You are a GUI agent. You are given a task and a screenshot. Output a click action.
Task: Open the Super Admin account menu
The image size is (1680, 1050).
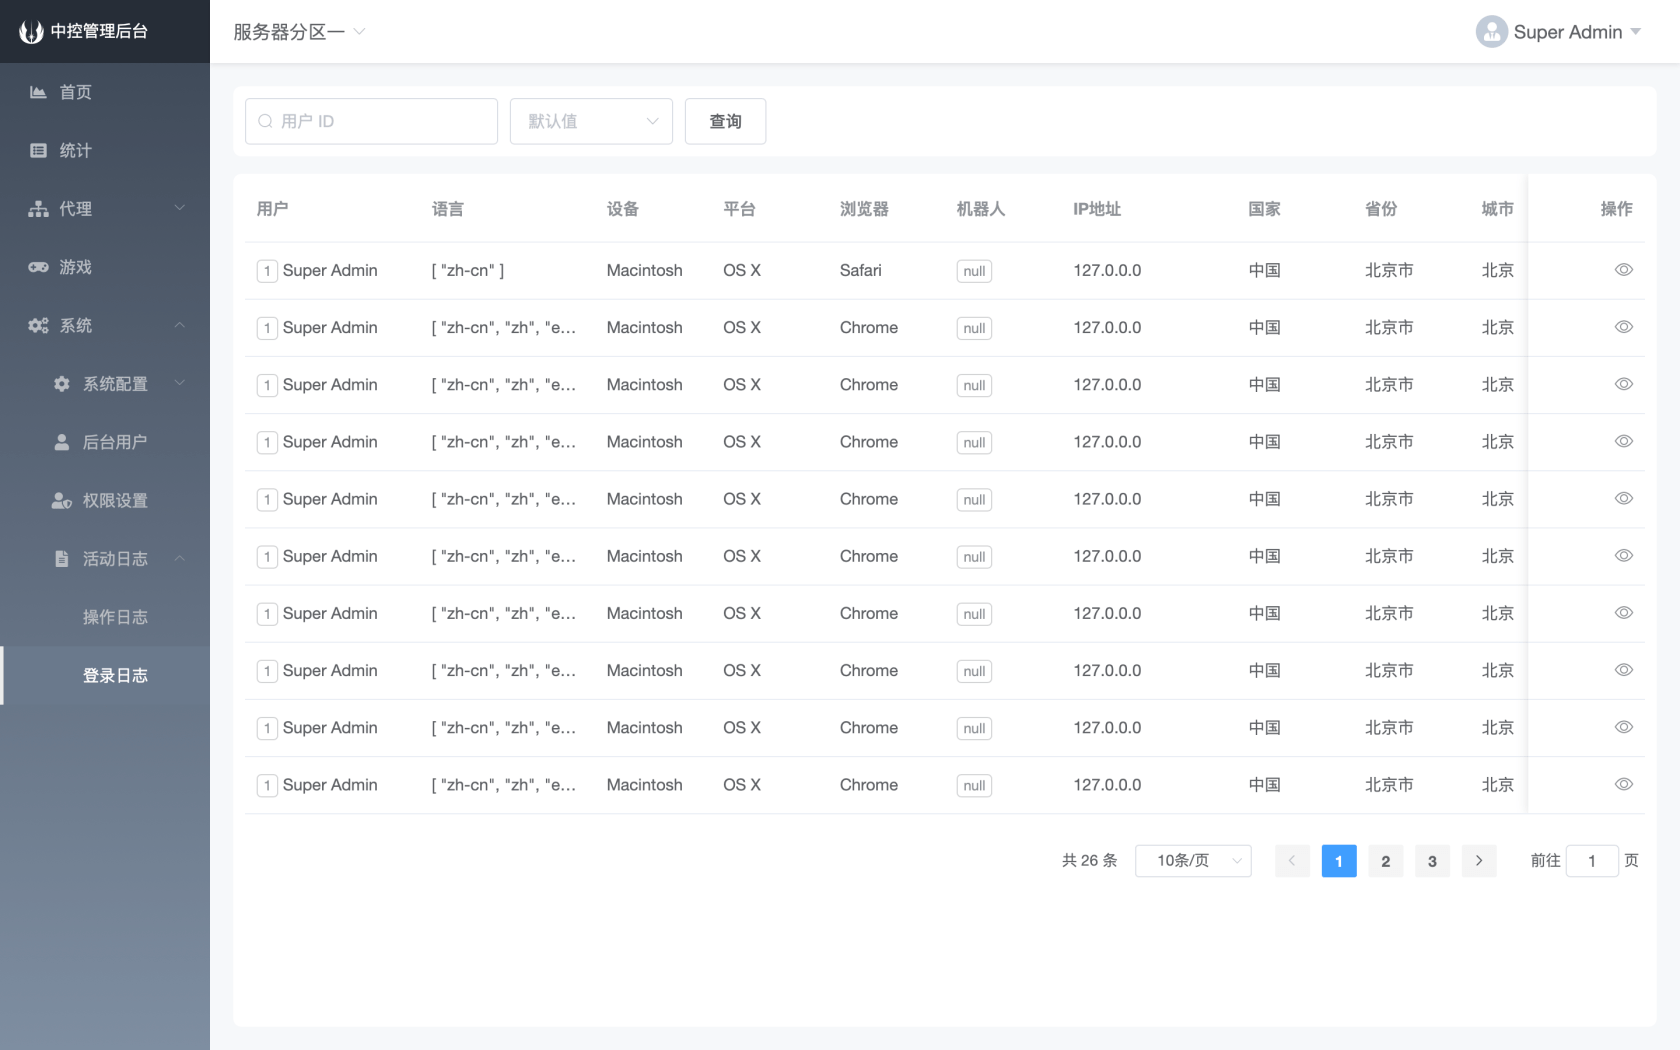[1559, 32]
